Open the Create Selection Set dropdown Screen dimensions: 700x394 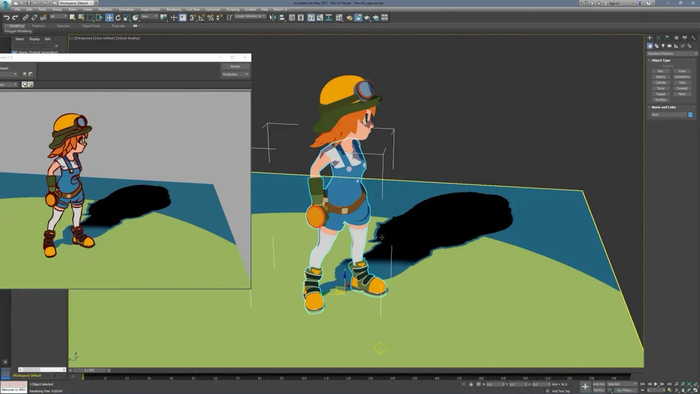coord(250,17)
